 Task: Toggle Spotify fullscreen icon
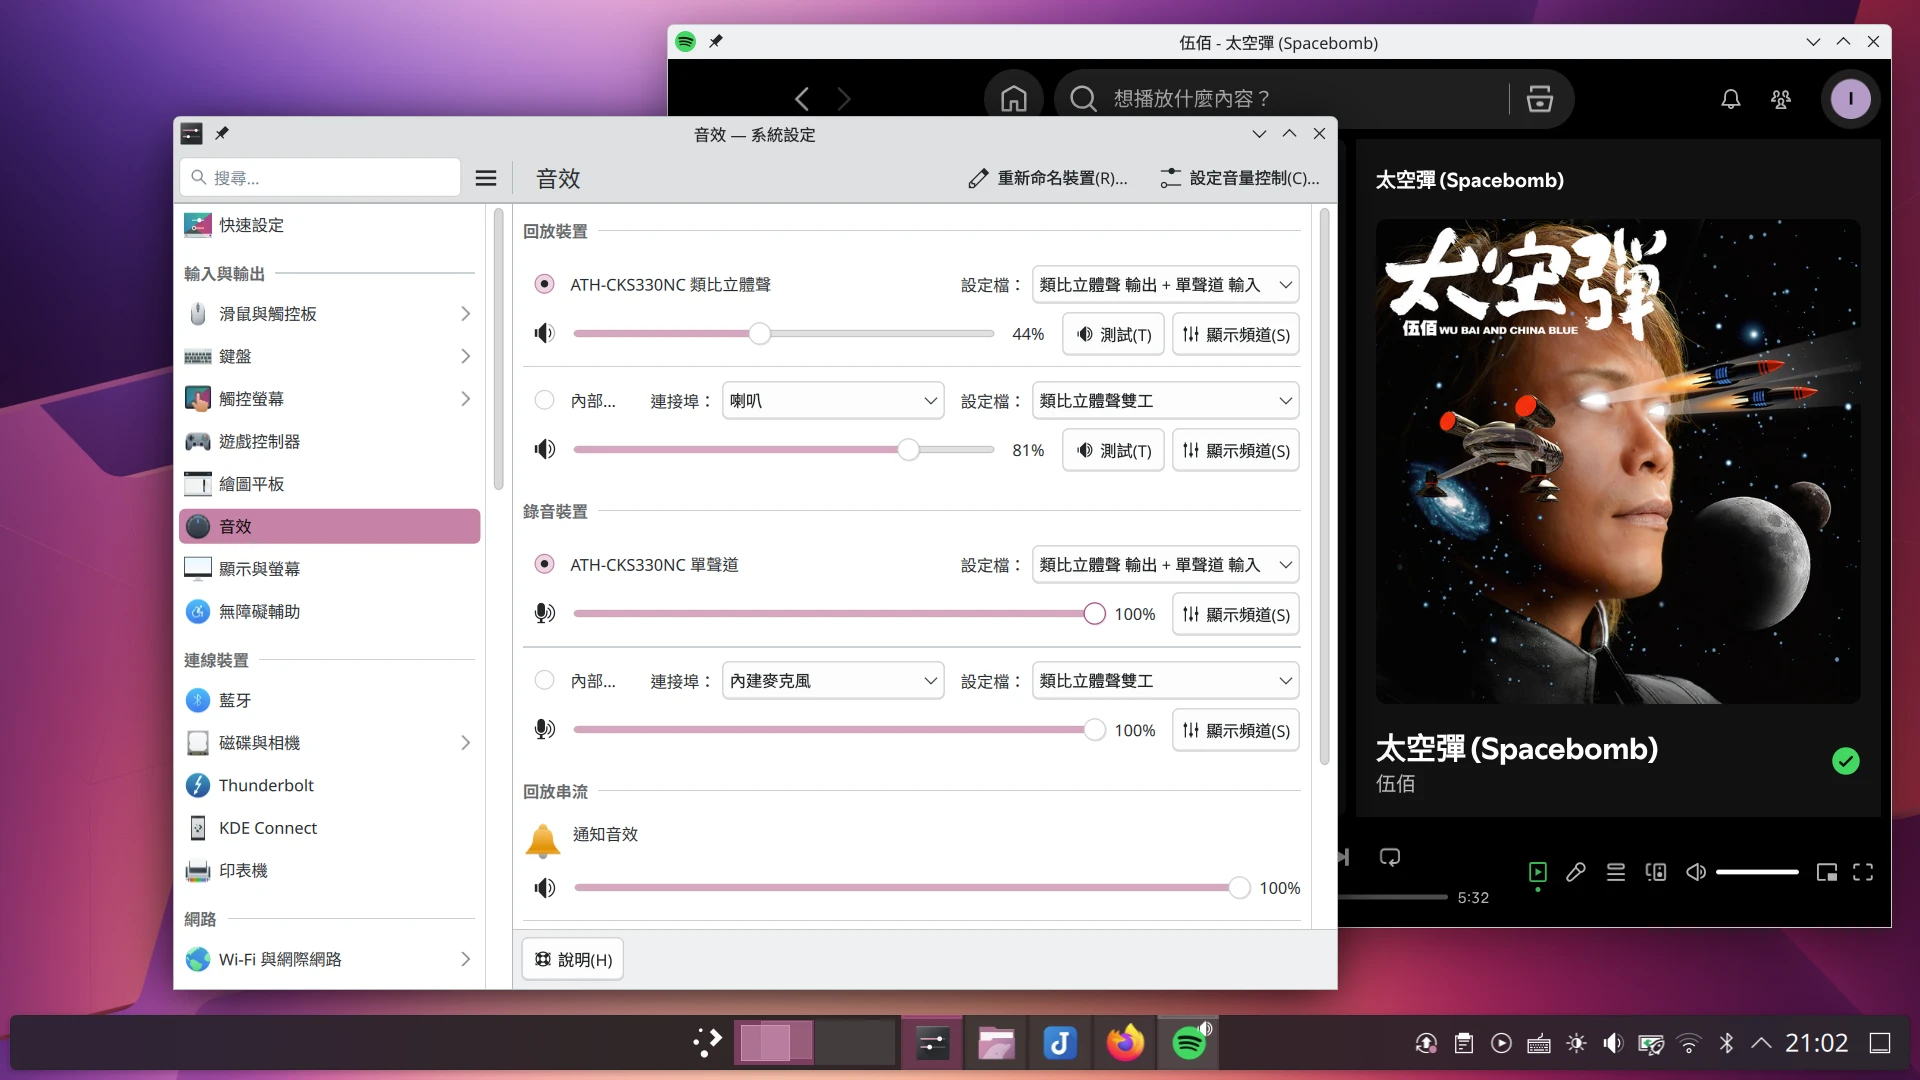tap(1863, 872)
